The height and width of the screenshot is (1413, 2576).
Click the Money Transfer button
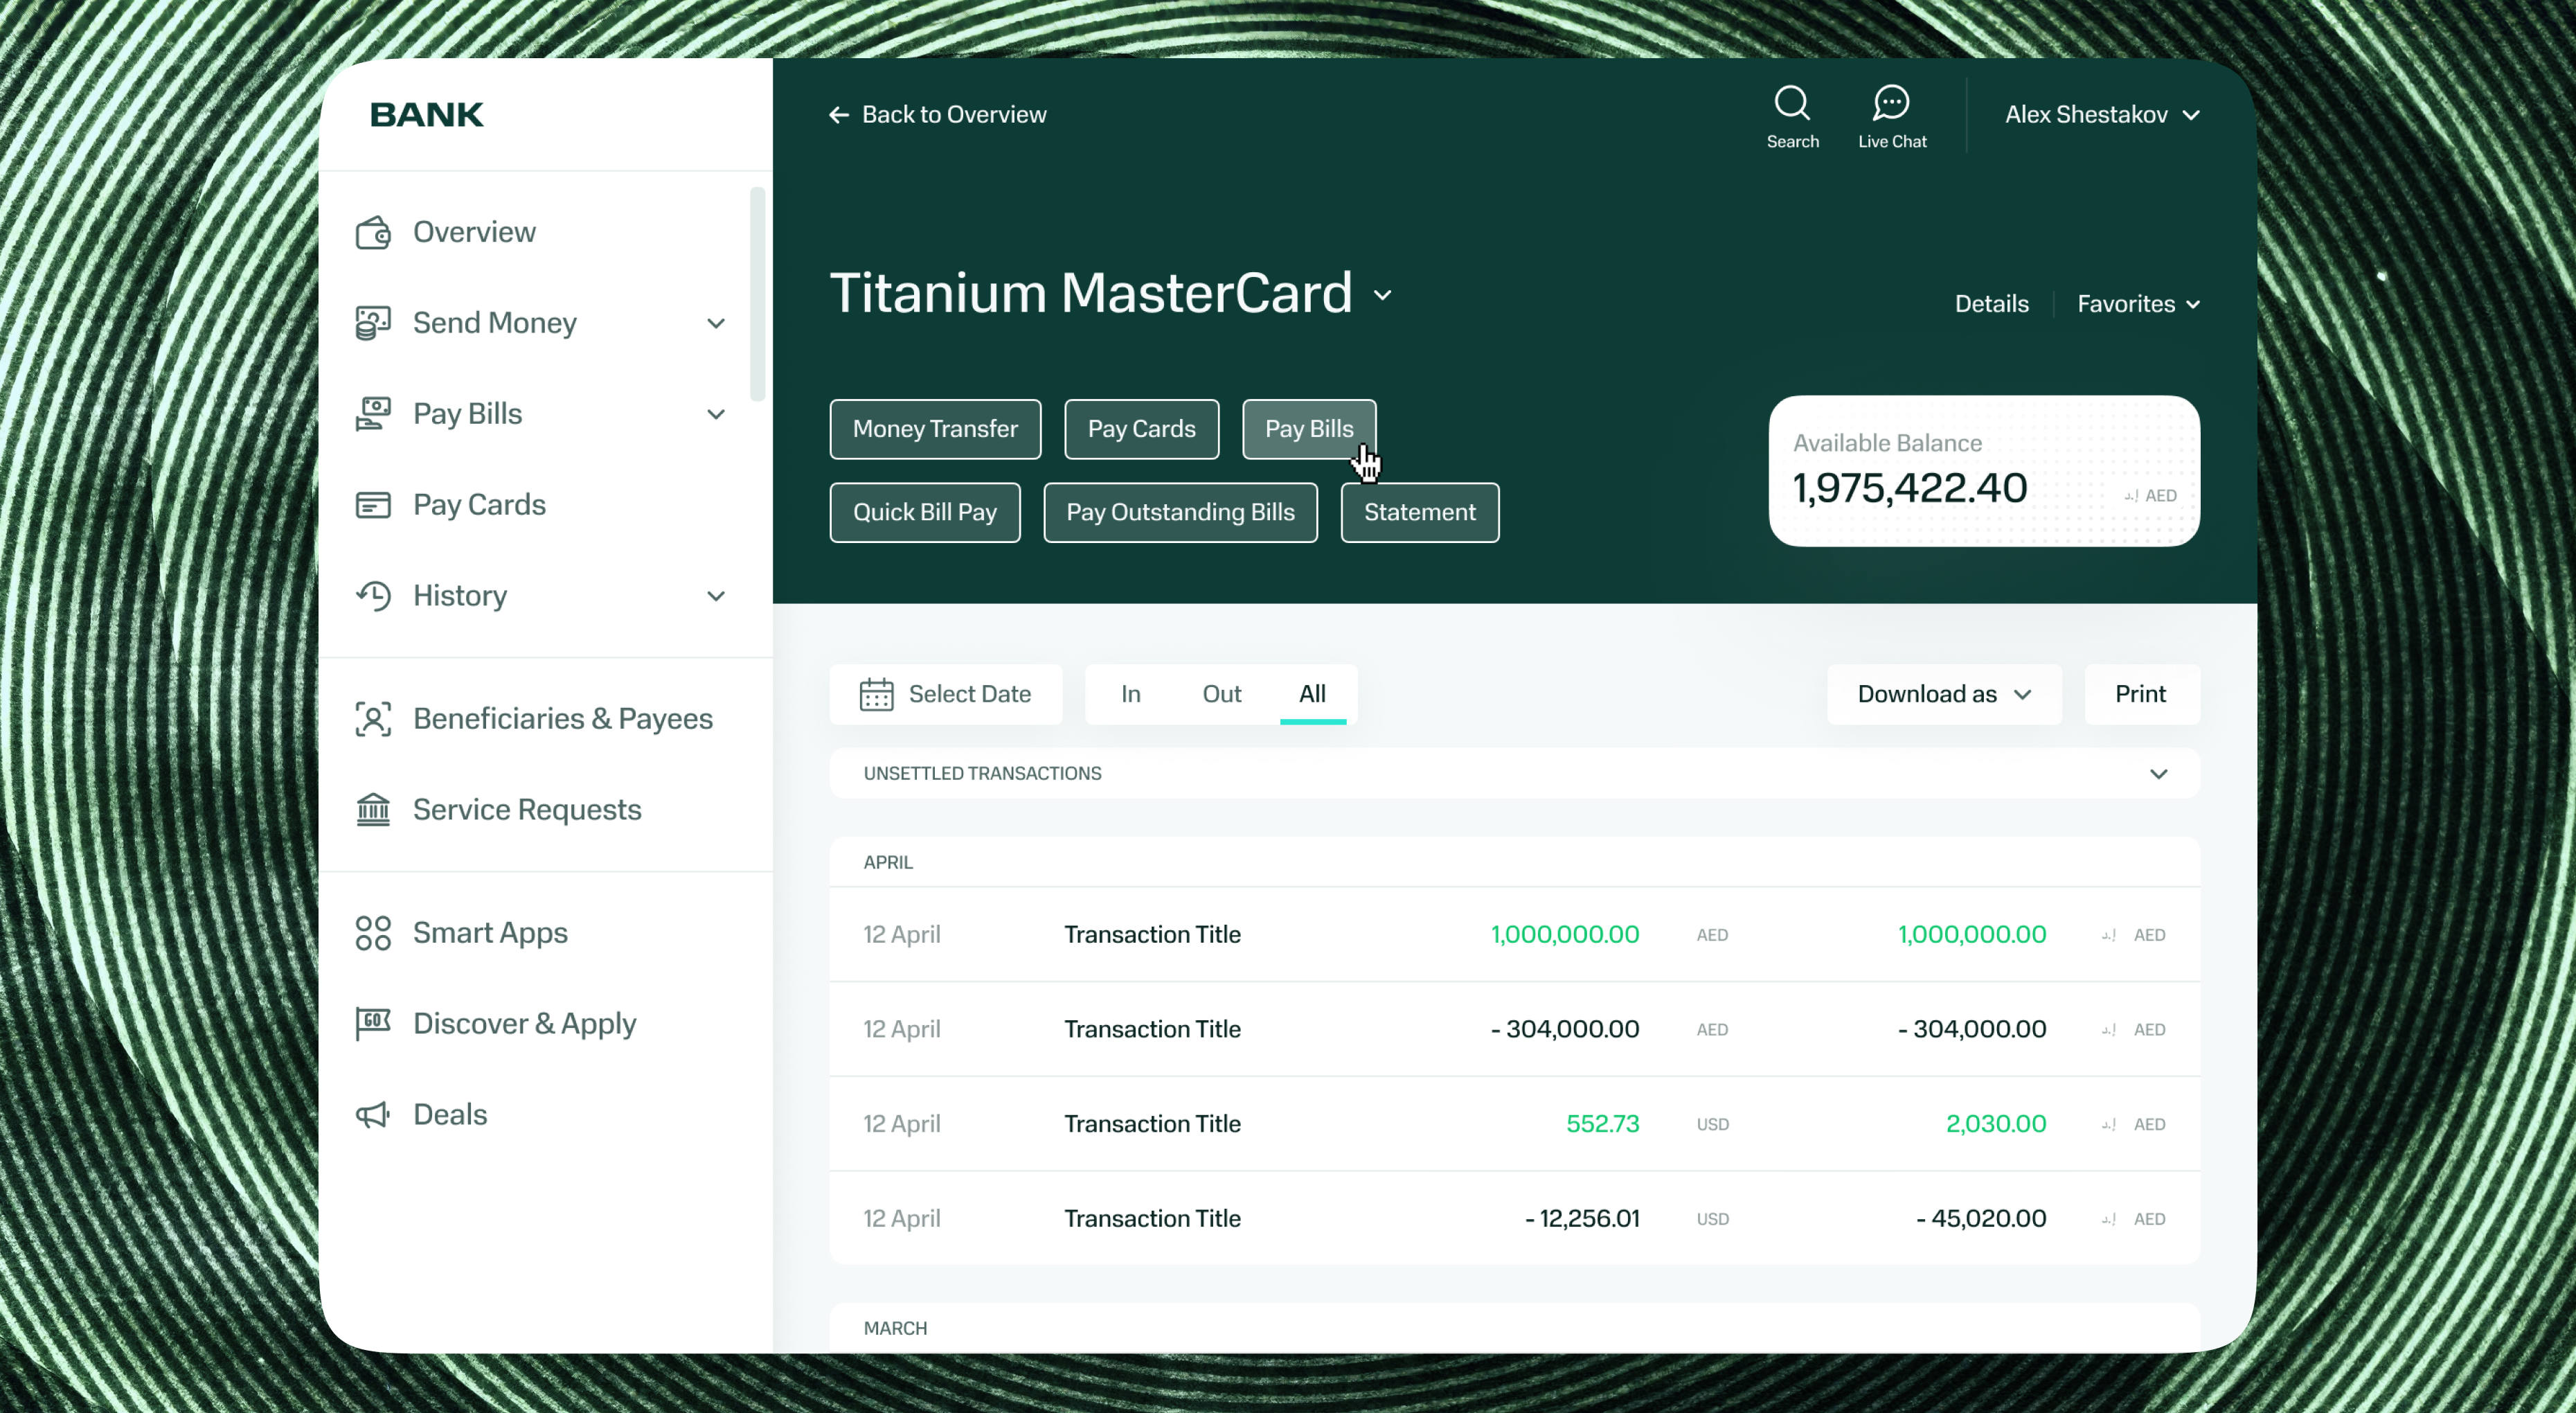[935, 429]
